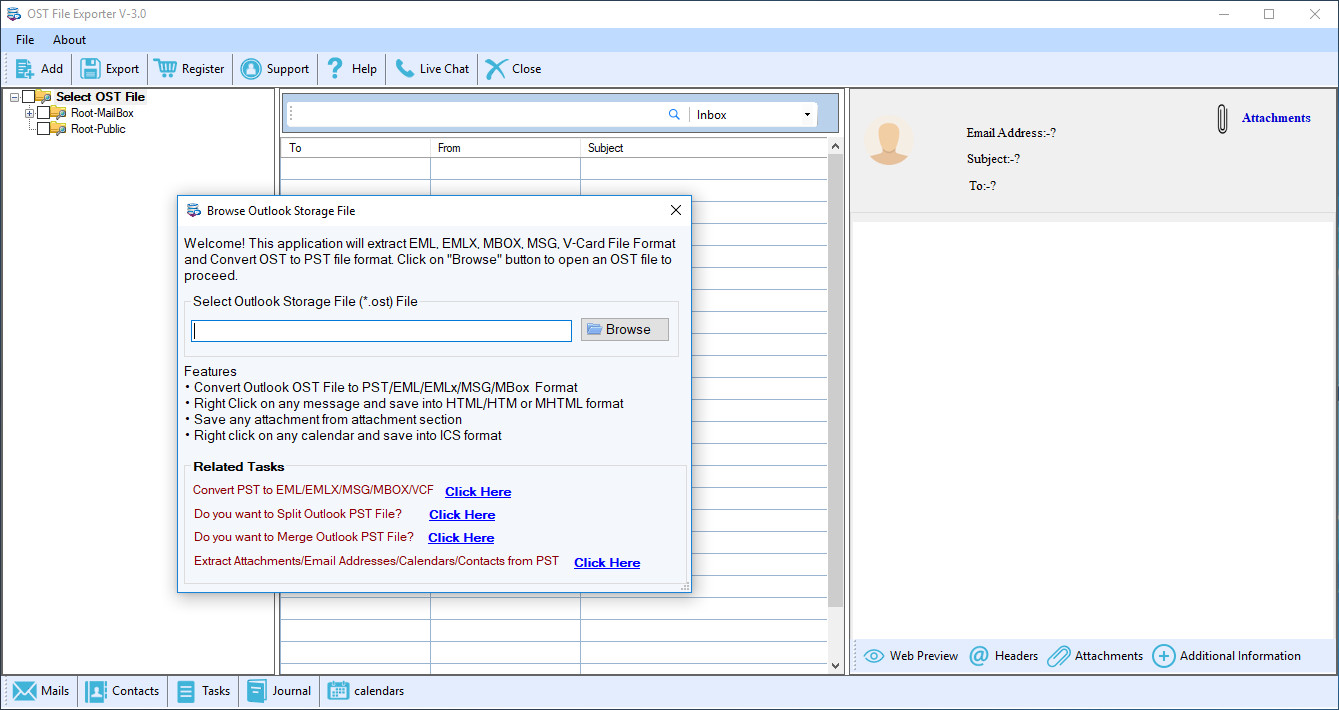Image resolution: width=1339 pixels, height=710 pixels.
Task: Close the Browse Outlook Storage File dialog
Action: click(x=676, y=210)
